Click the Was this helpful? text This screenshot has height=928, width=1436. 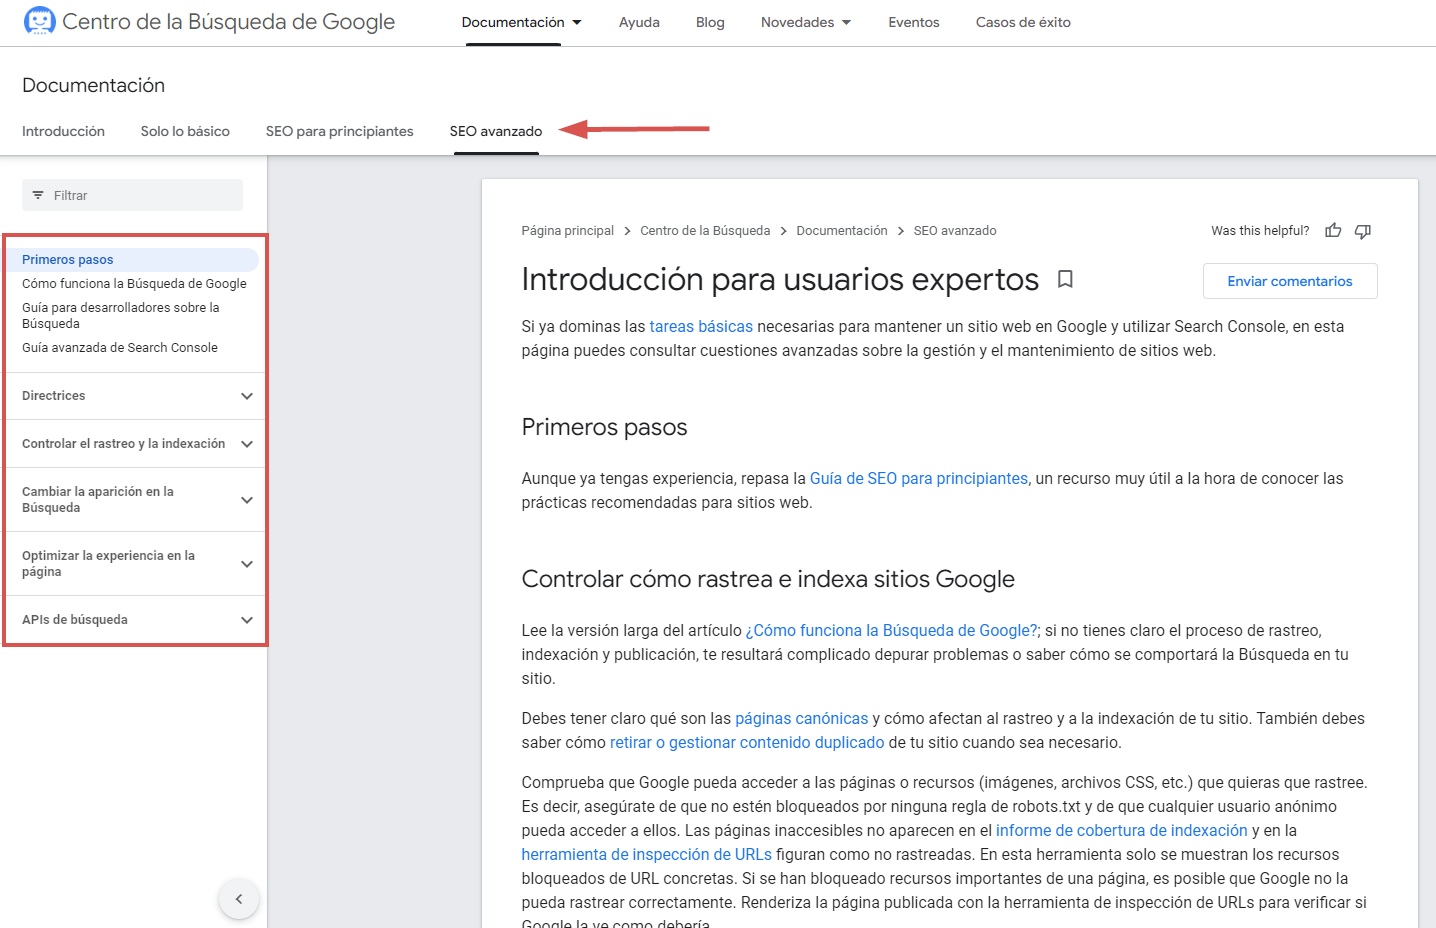pyautogui.click(x=1260, y=231)
